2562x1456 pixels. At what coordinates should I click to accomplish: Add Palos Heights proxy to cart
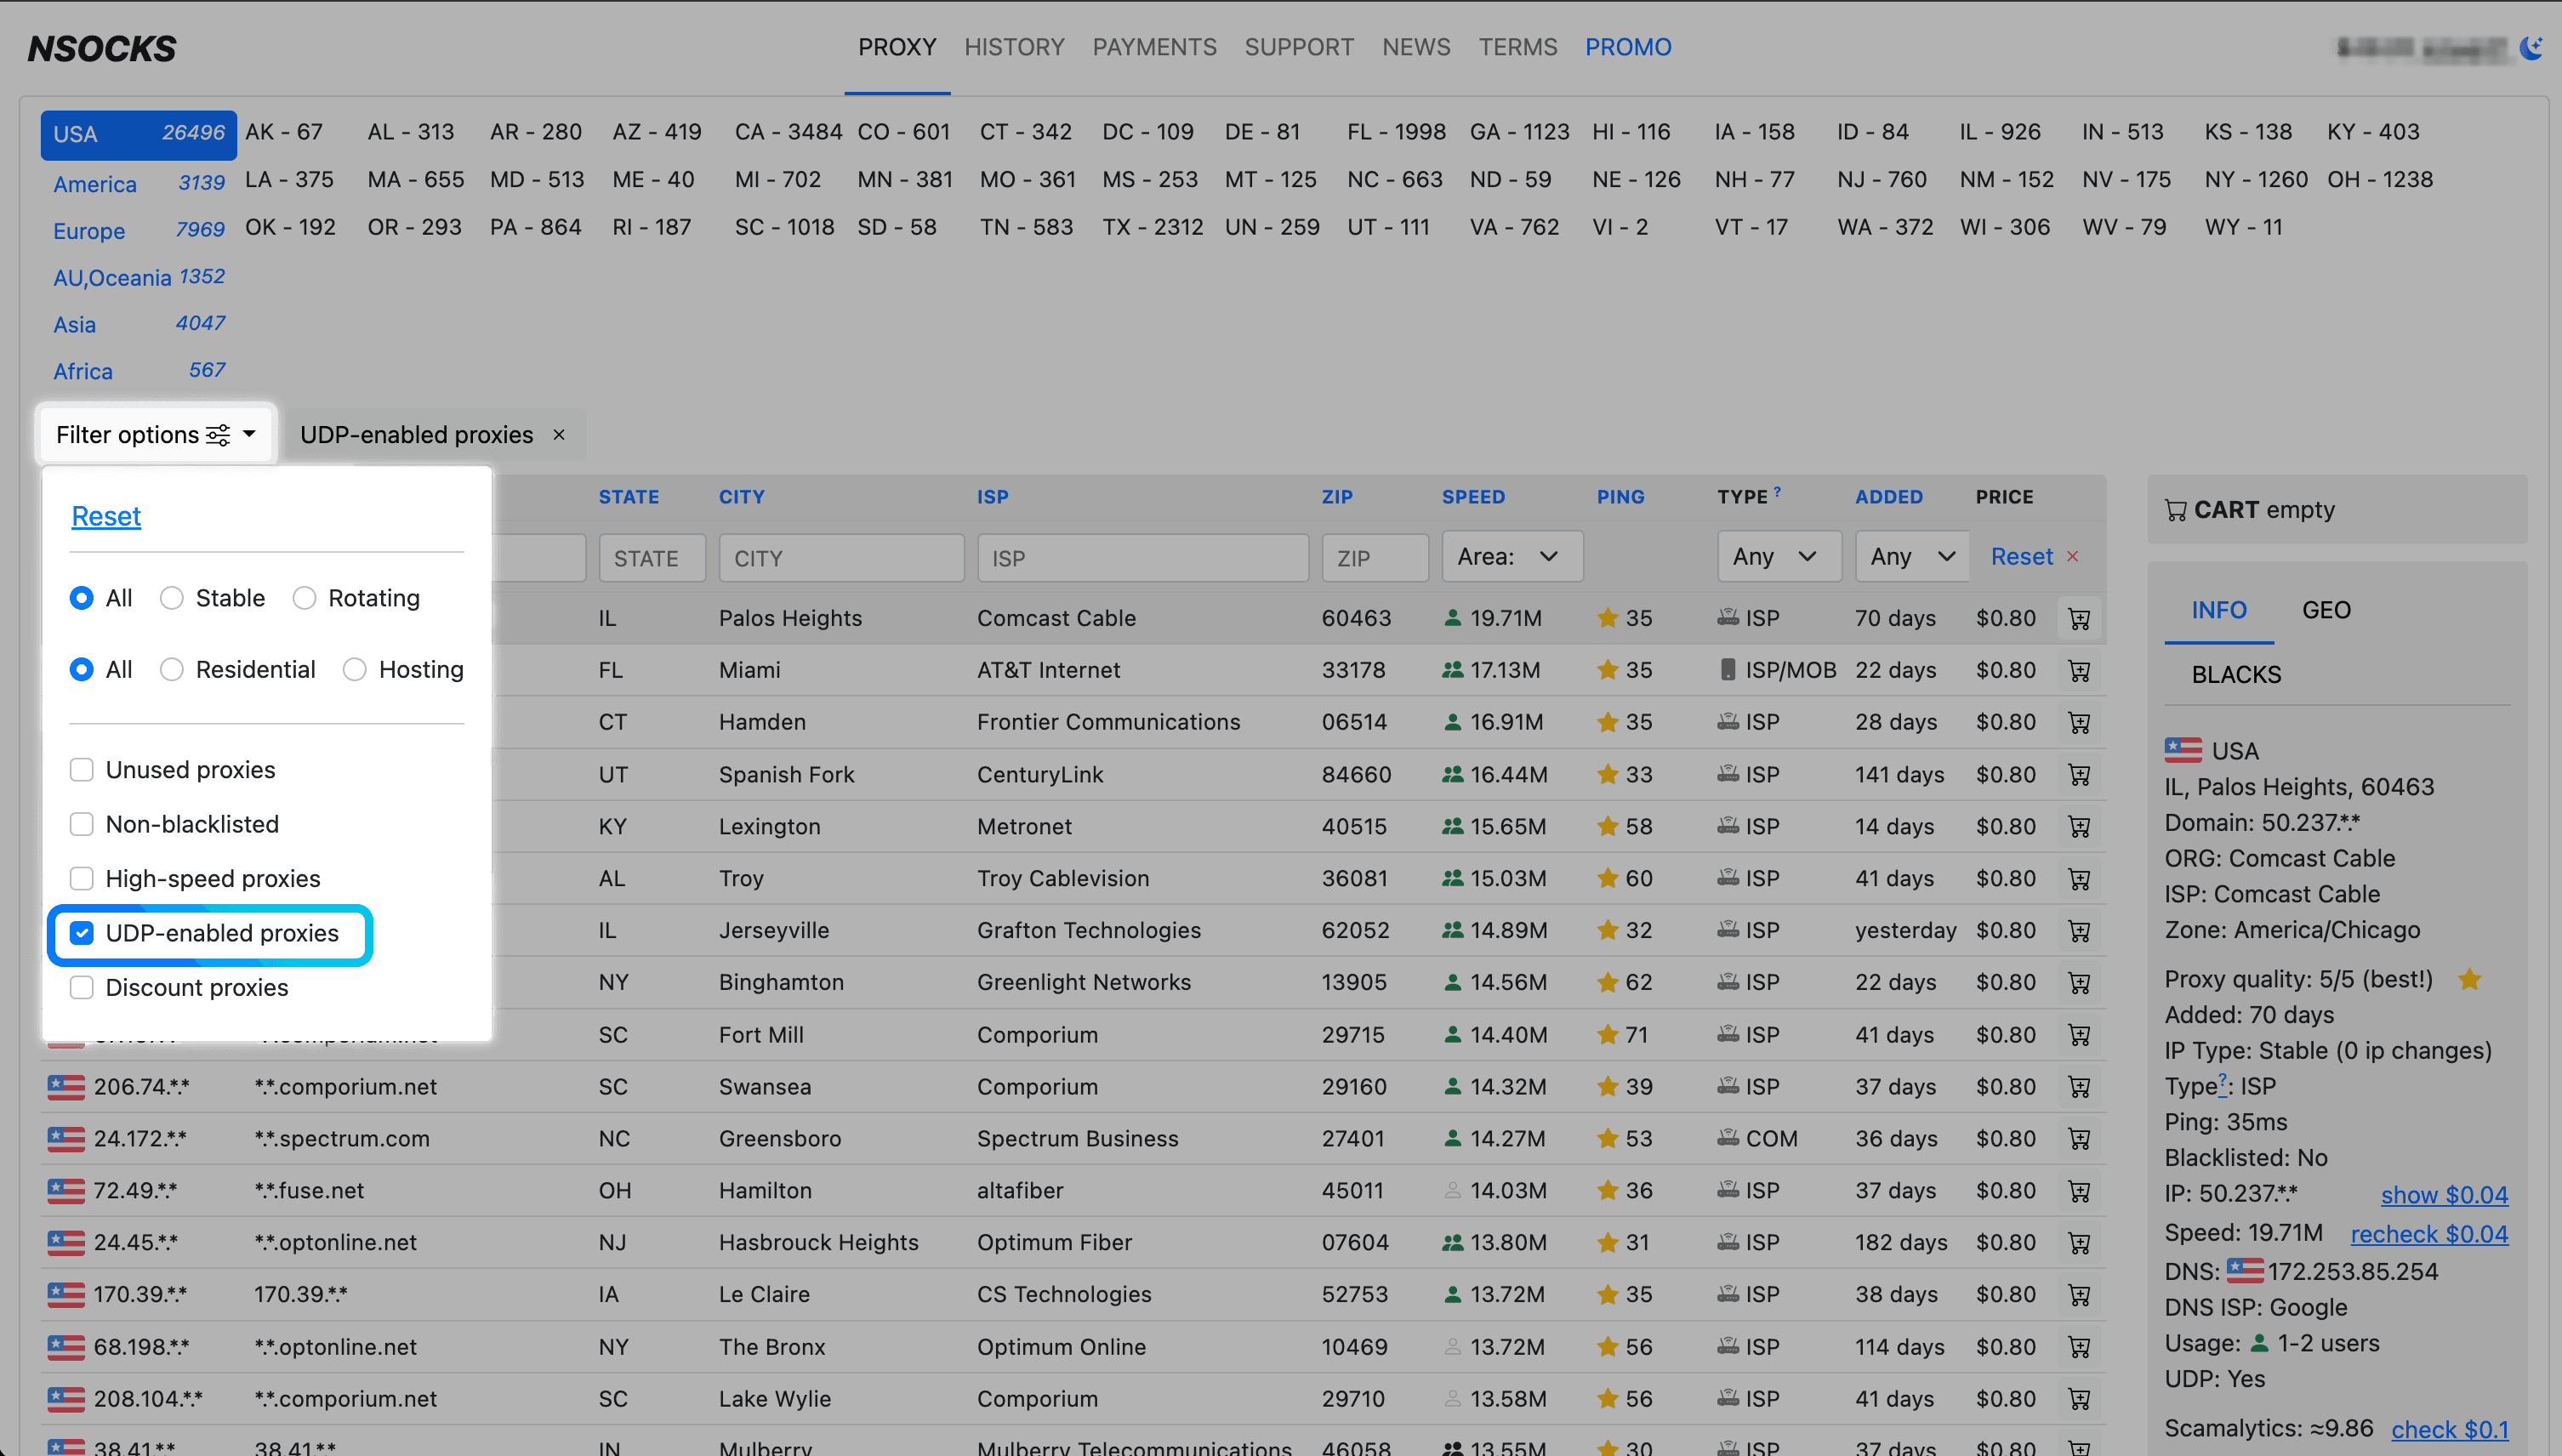click(2079, 619)
